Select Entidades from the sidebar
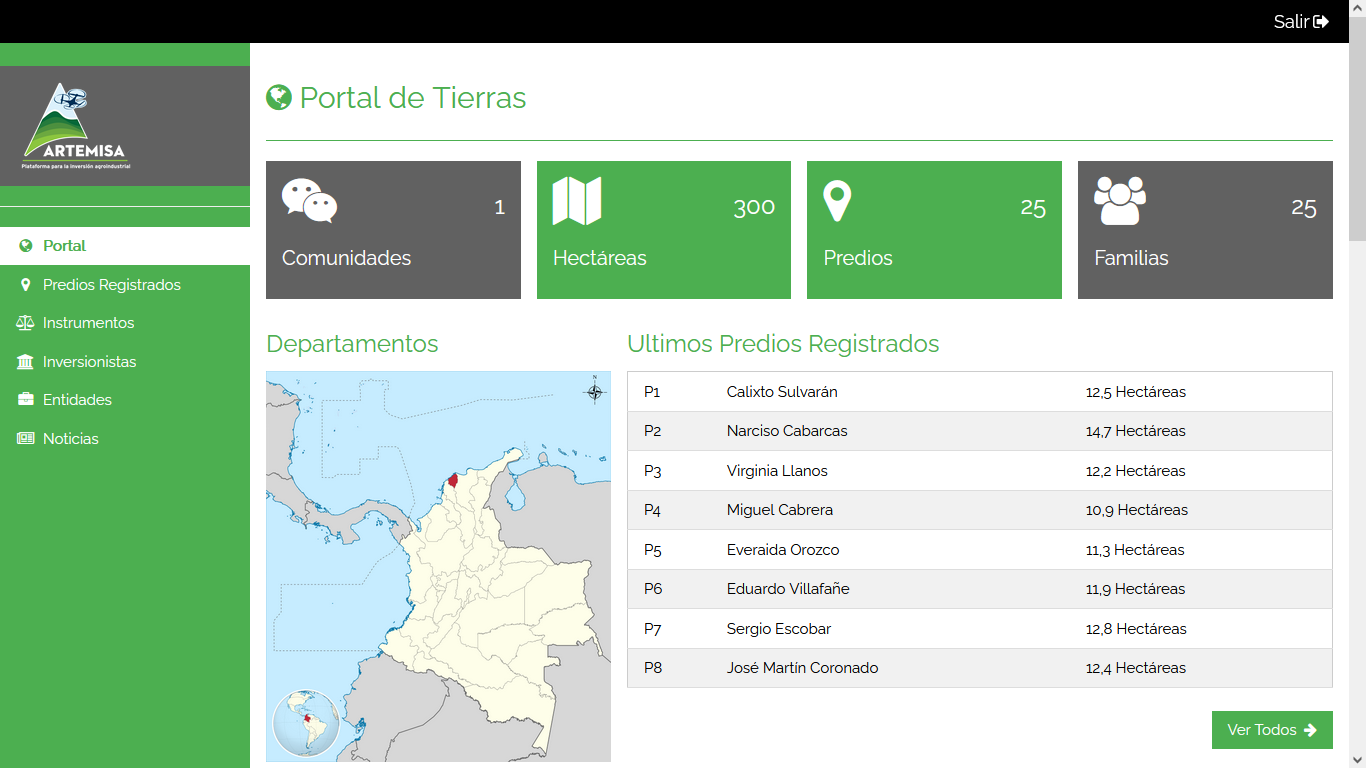The height and width of the screenshot is (768, 1366). coord(125,400)
